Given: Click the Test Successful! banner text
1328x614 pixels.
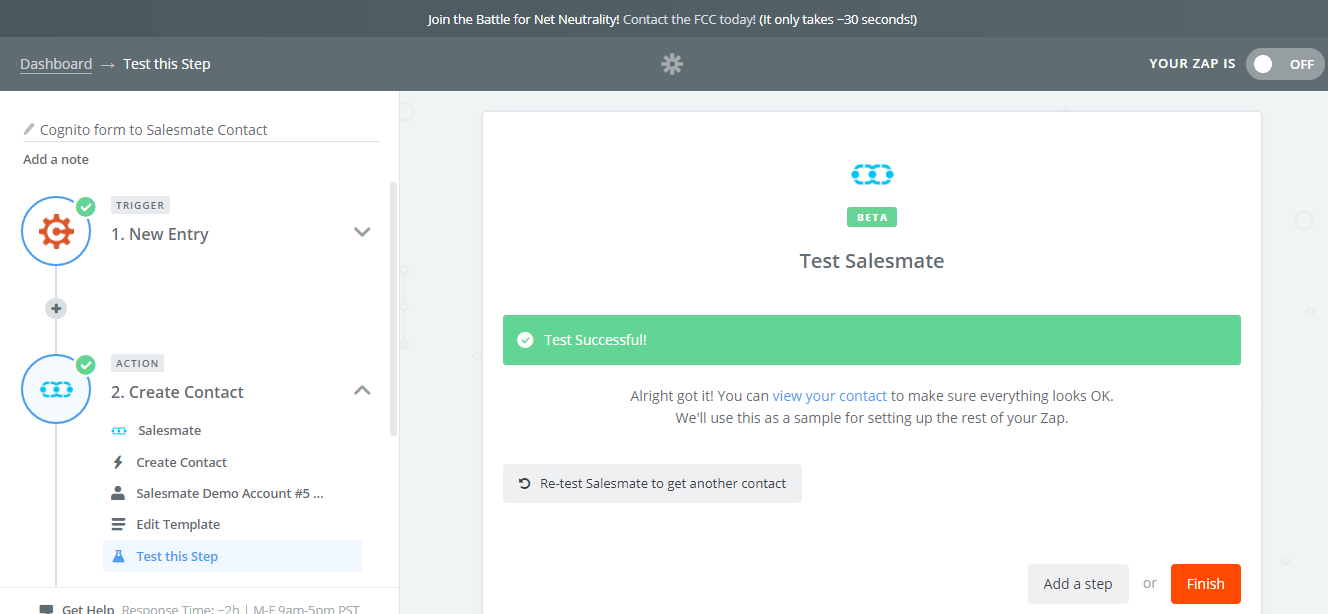Looking at the screenshot, I should coord(596,340).
